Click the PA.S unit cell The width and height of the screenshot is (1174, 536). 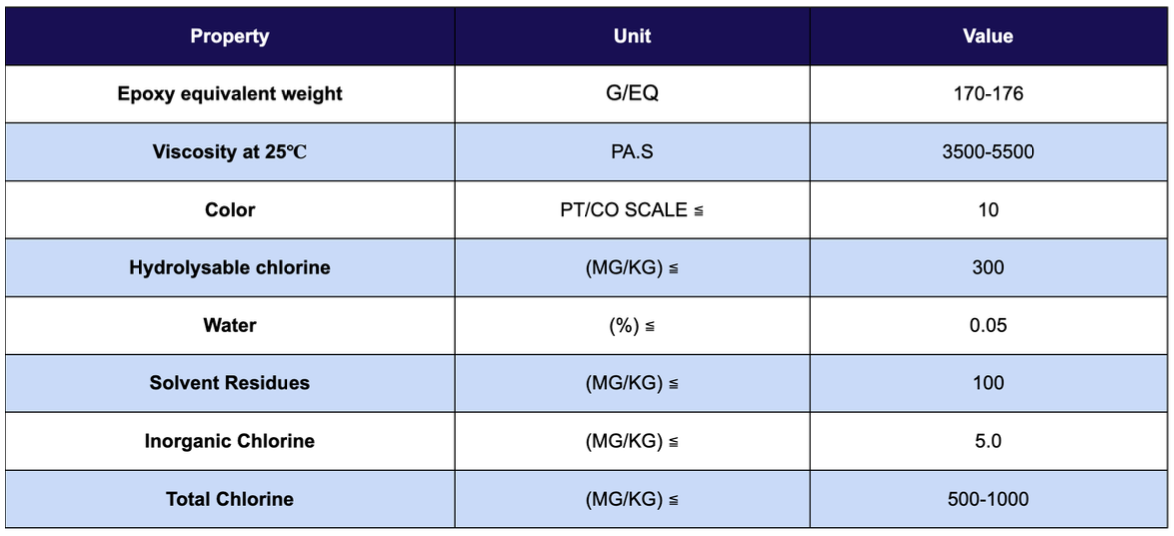pyautogui.click(x=632, y=152)
